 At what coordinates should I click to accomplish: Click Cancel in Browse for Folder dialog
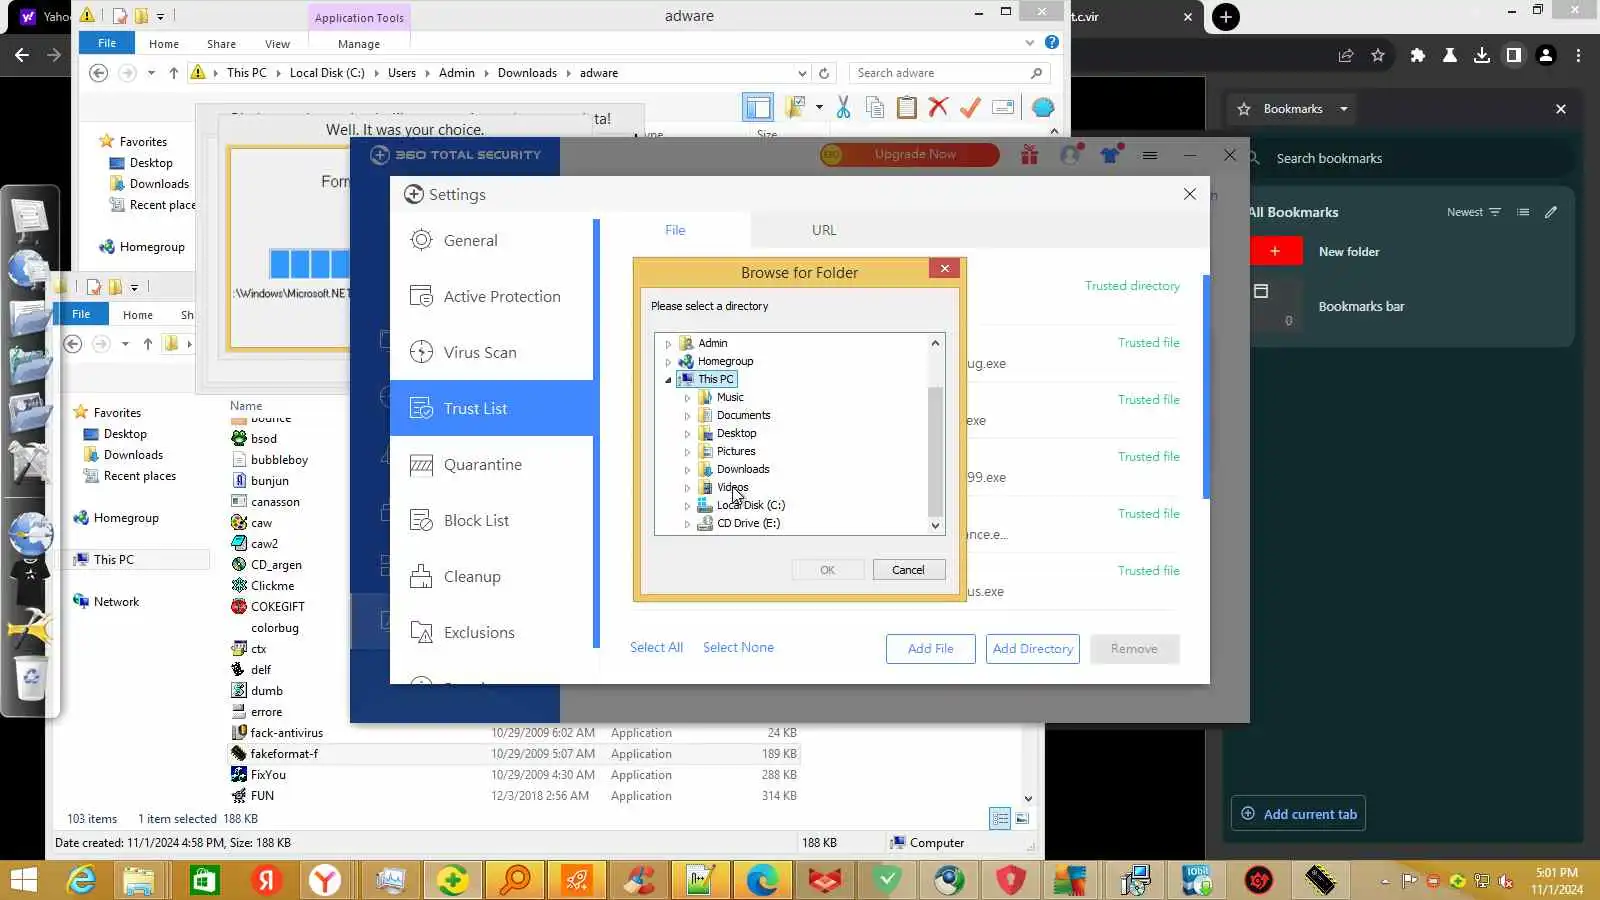tap(908, 570)
